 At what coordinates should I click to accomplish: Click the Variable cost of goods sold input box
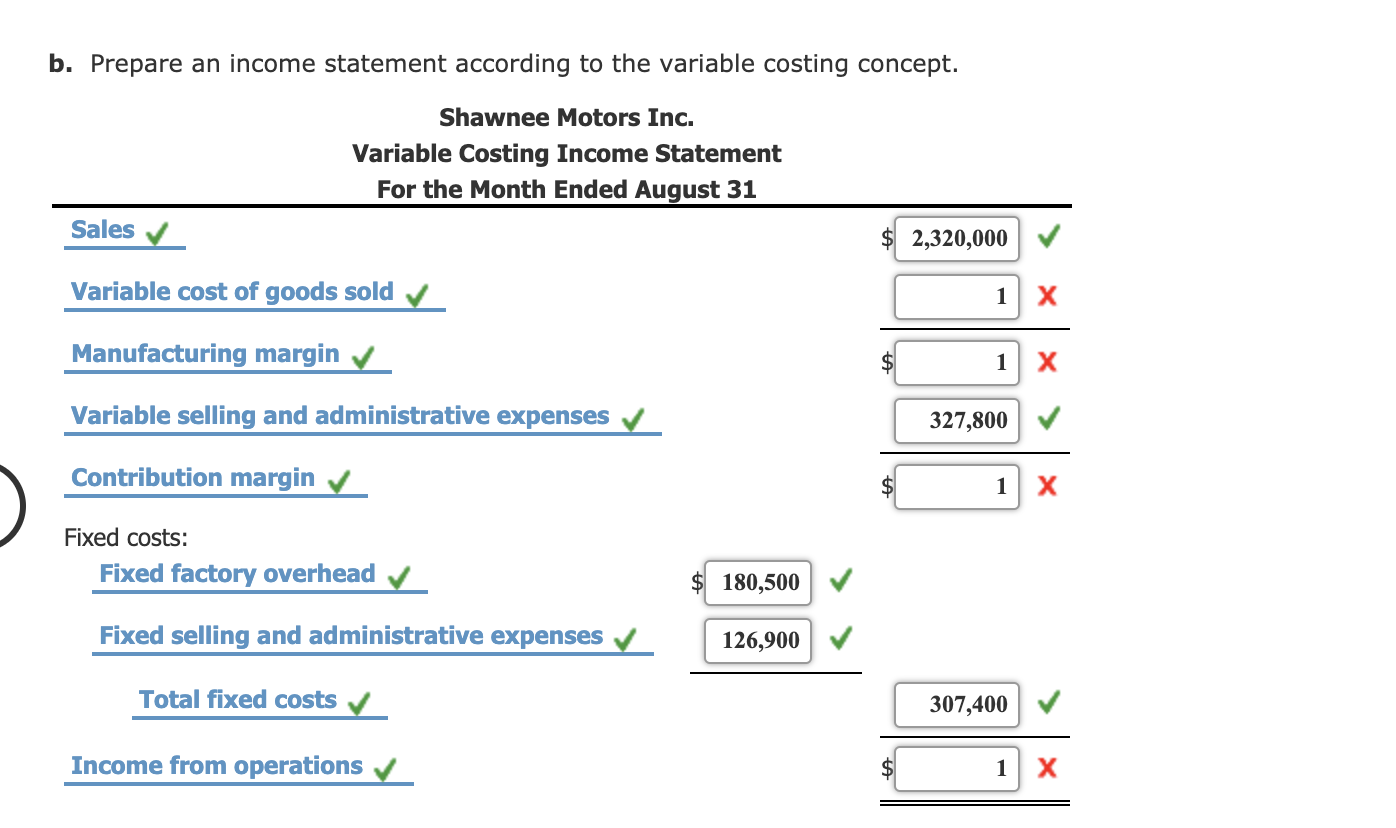coord(956,296)
